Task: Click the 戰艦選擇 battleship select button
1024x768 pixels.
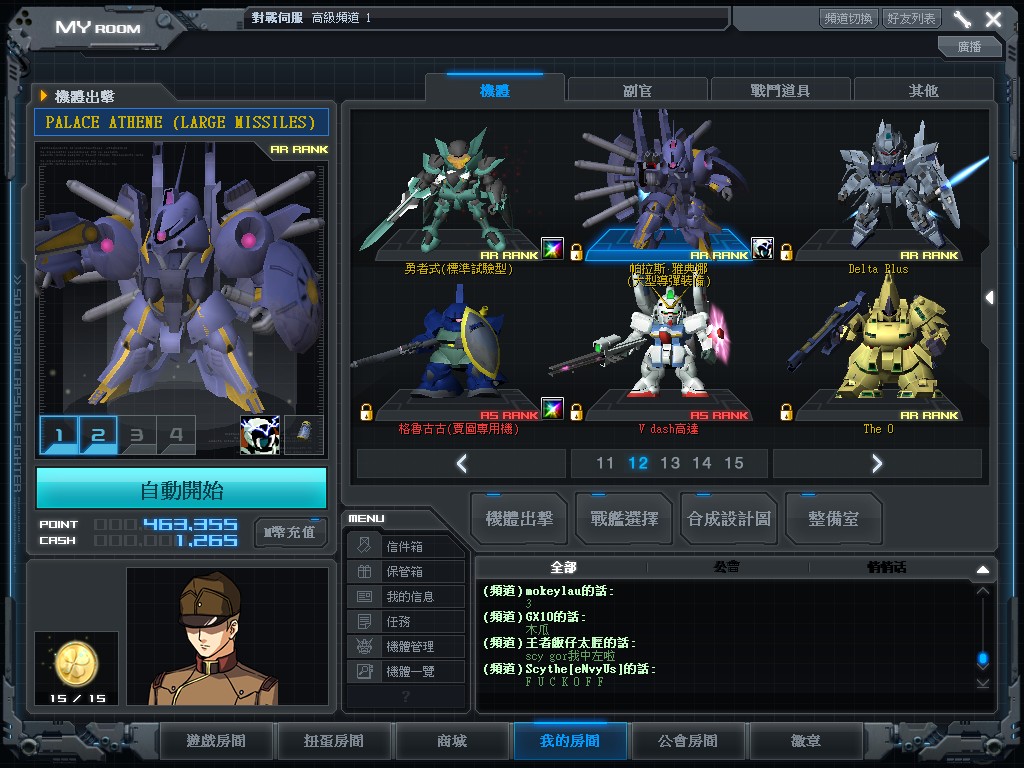Action: point(624,519)
